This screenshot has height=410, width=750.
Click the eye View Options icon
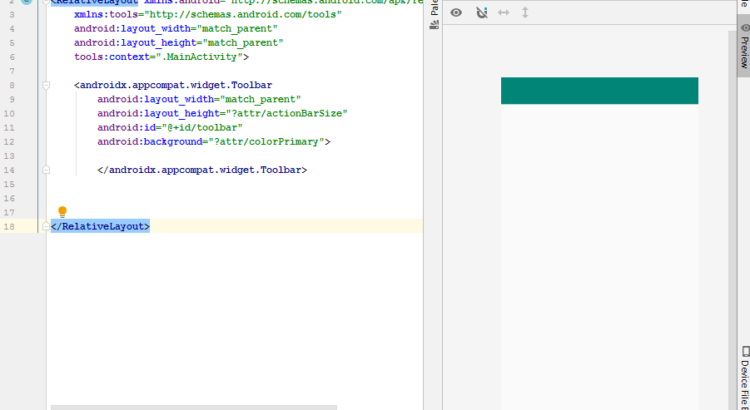click(456, 12)
